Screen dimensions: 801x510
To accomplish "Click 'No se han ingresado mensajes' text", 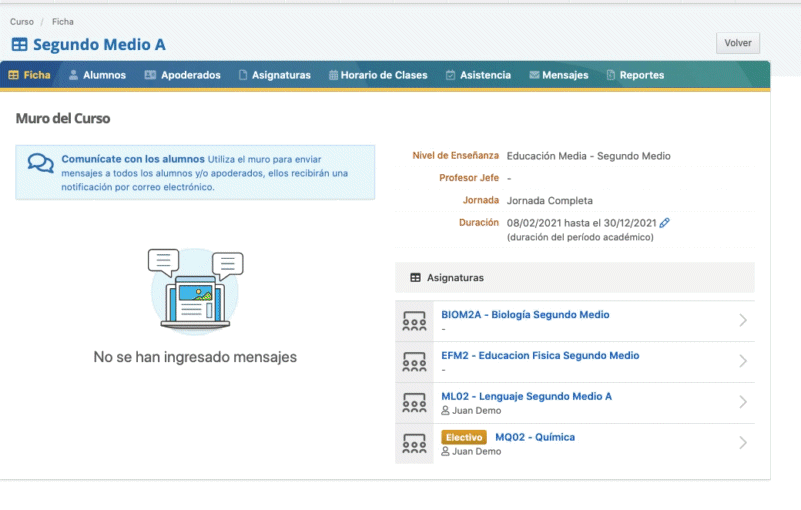I will click(x=195, y=357).
